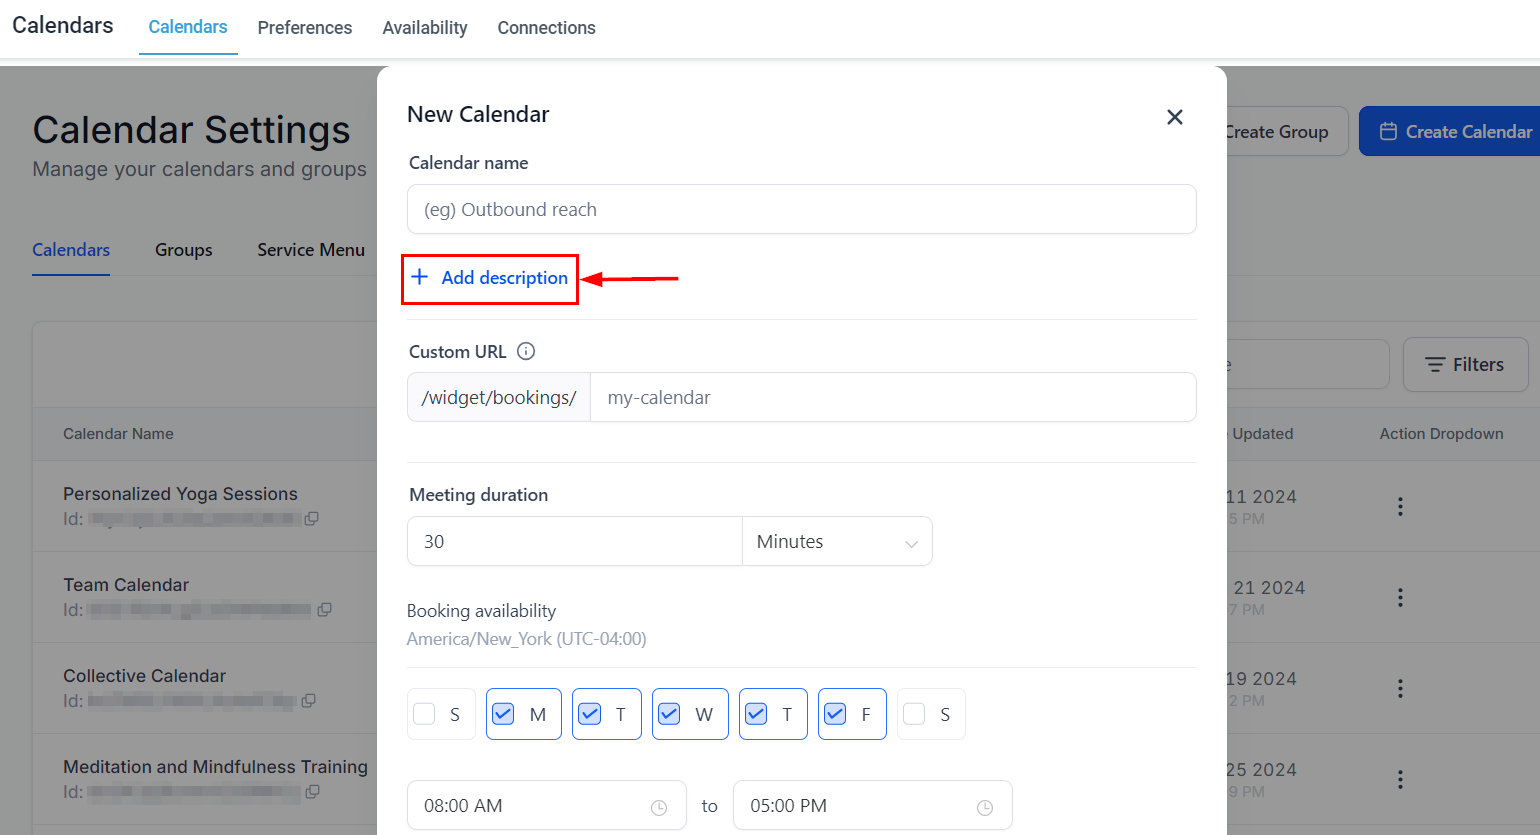Copy the Team Calendar ID
Viewport: 1540px width, 835px height.
pyautogui.click(x=324, y=609)
